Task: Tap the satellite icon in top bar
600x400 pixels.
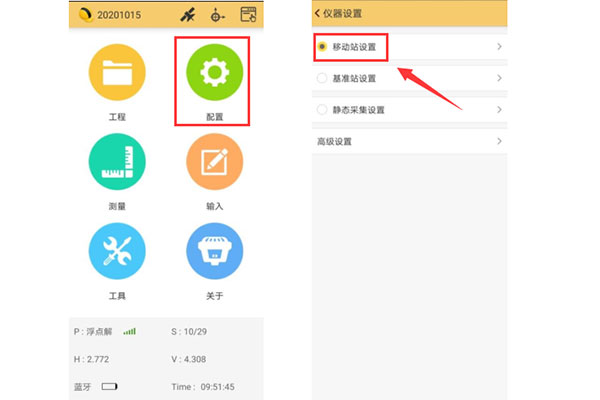Action: (x=187, y=15)
